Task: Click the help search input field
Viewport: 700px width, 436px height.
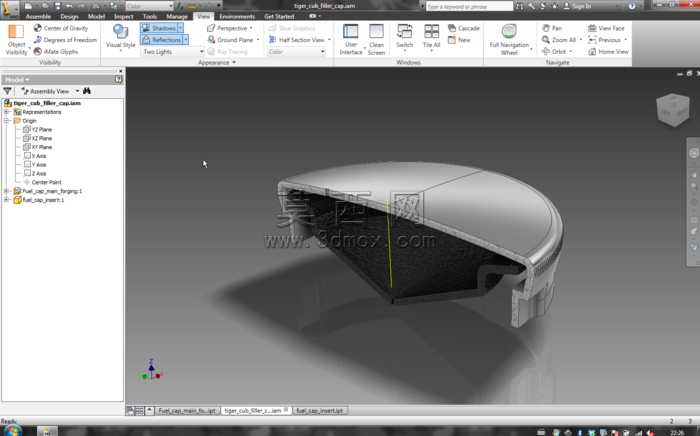Action: tap(469, 6)
